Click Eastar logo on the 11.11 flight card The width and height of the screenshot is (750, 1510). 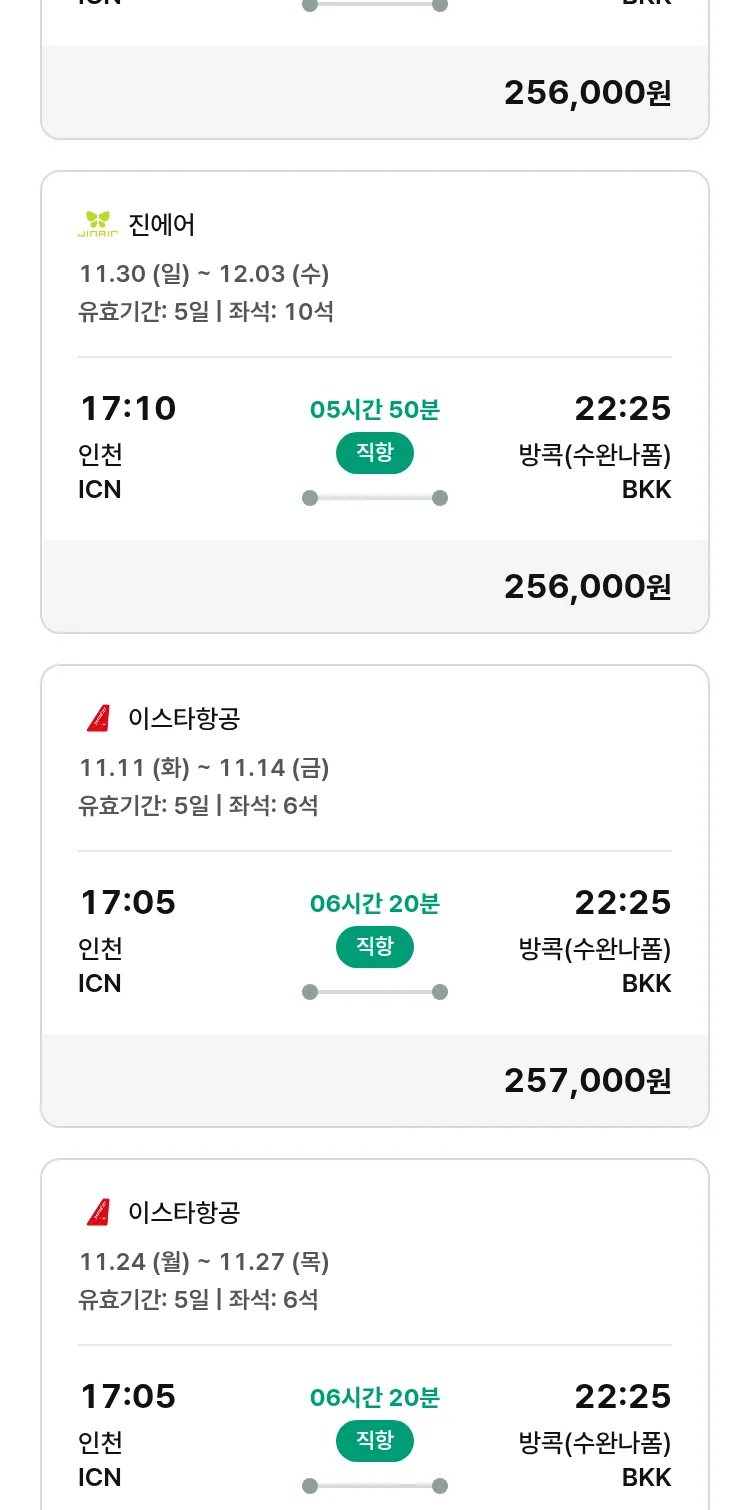(x=98, y=718)
